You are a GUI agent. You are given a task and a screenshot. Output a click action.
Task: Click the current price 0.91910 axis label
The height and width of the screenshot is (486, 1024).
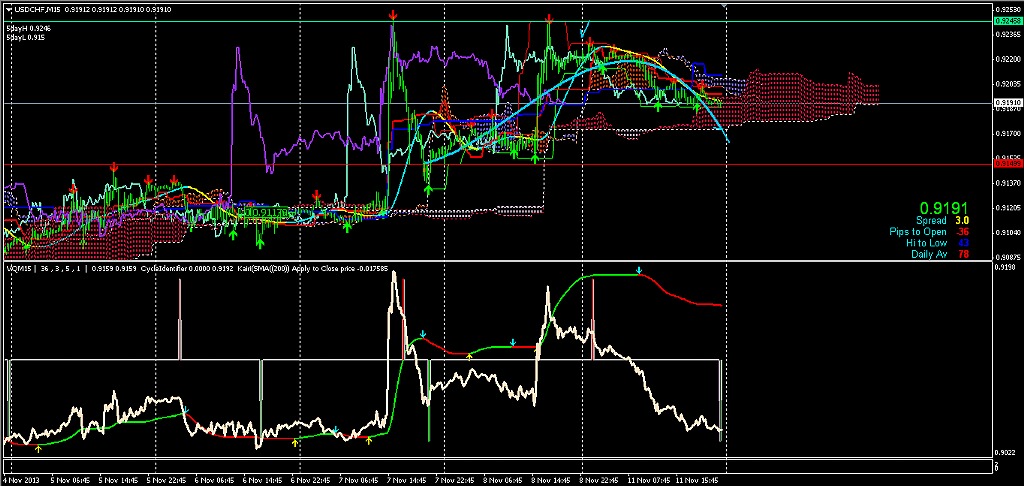tap(1007, 103)
